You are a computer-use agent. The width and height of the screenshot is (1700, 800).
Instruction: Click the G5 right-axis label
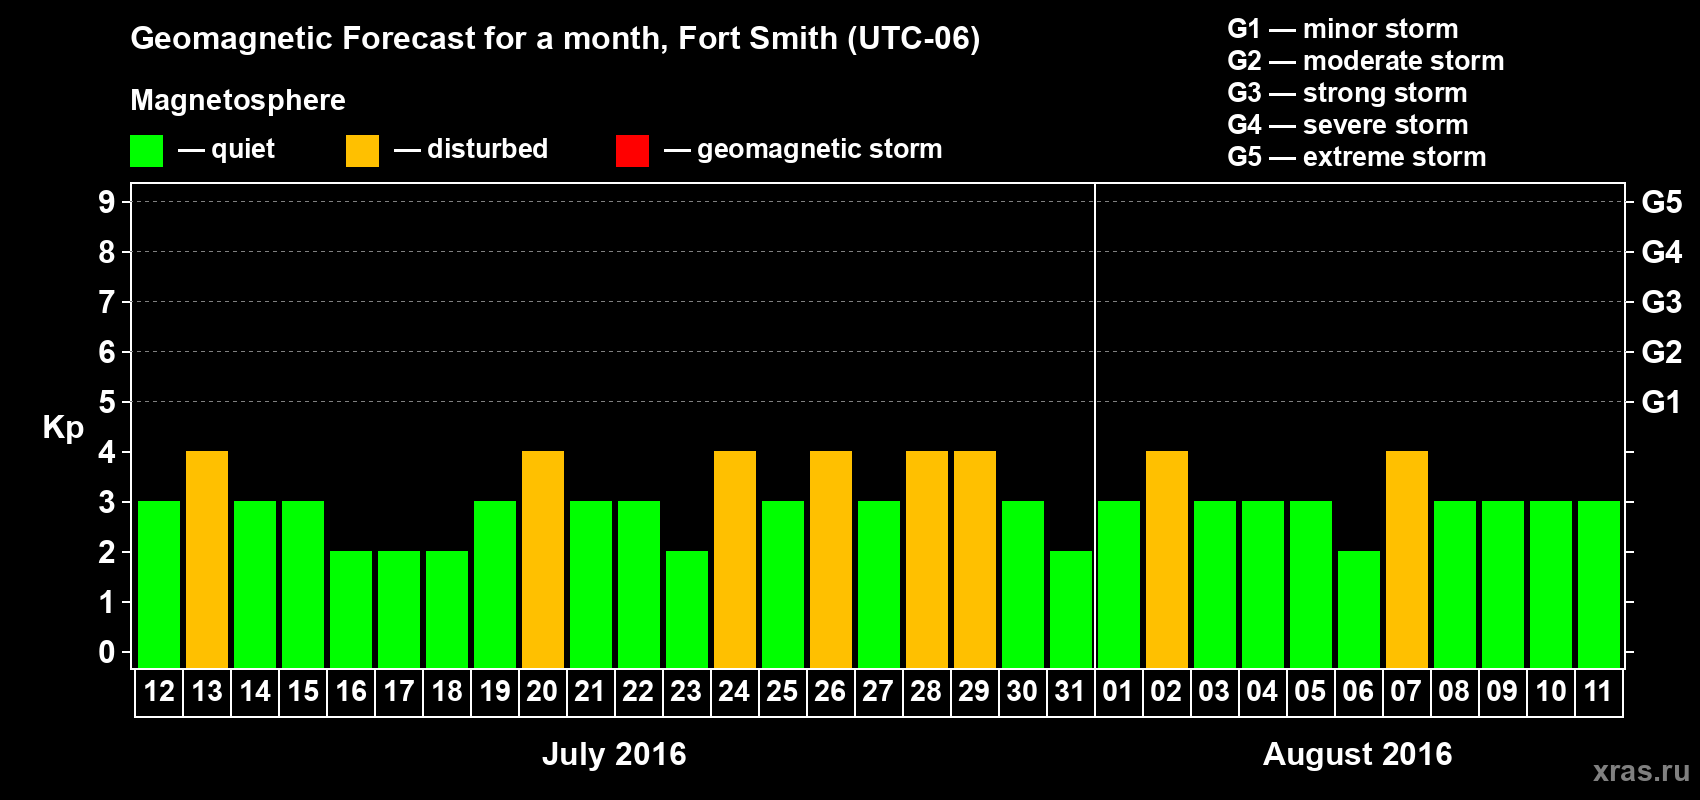click(1662, 202)
